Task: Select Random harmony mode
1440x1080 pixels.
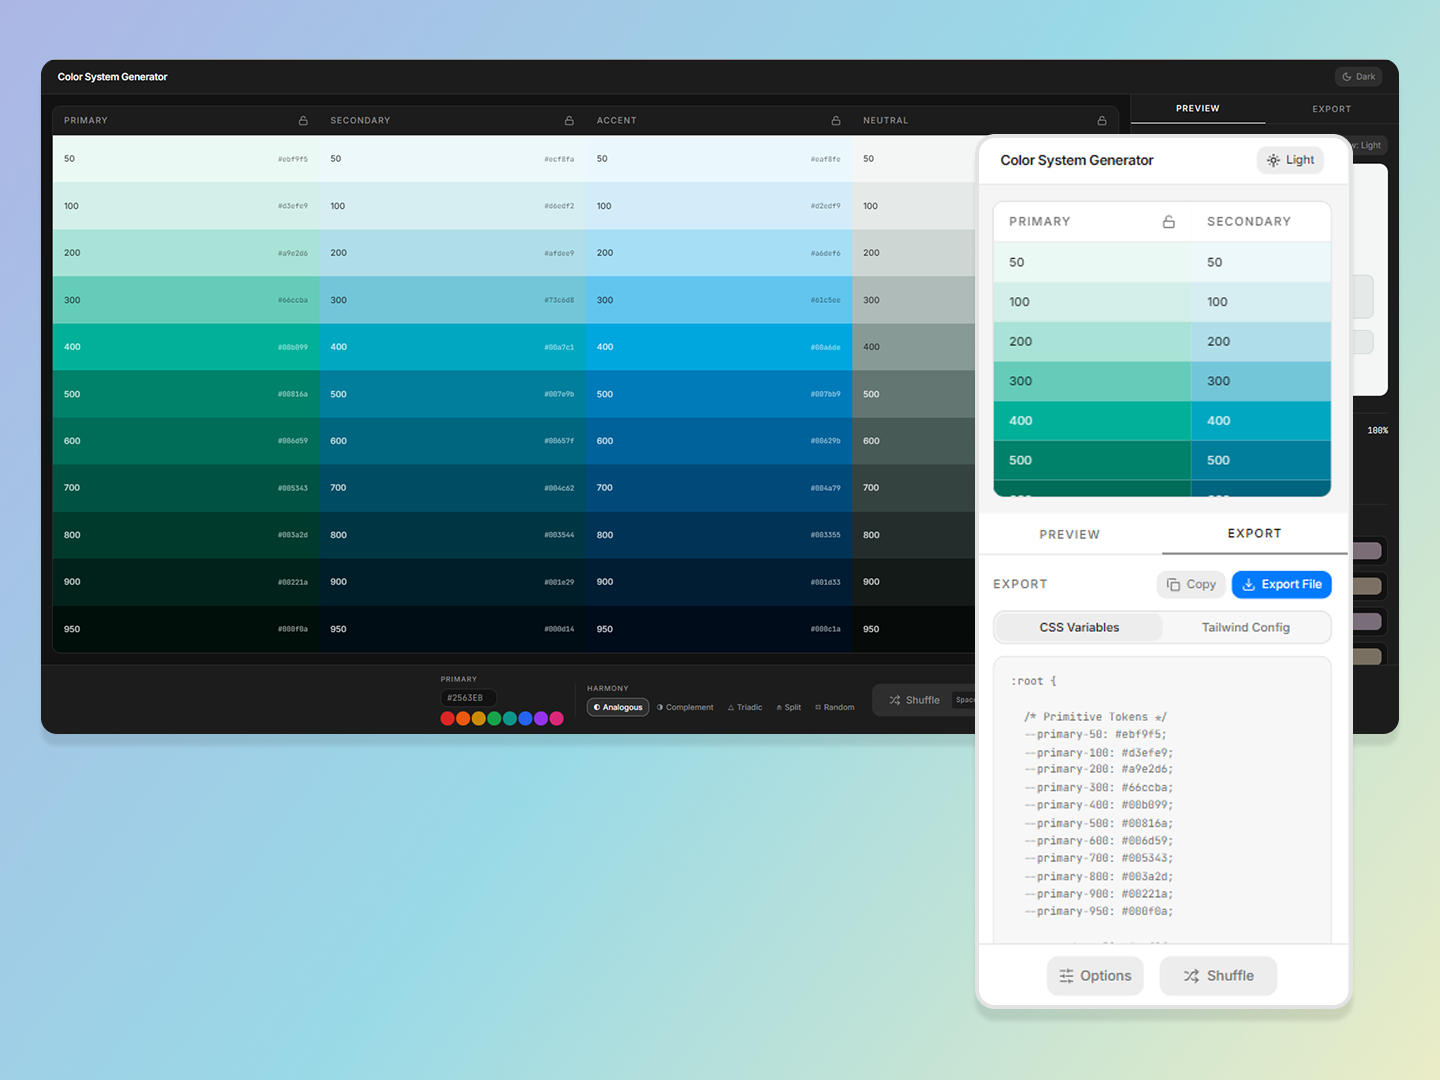Action: (x=835, y=707)
